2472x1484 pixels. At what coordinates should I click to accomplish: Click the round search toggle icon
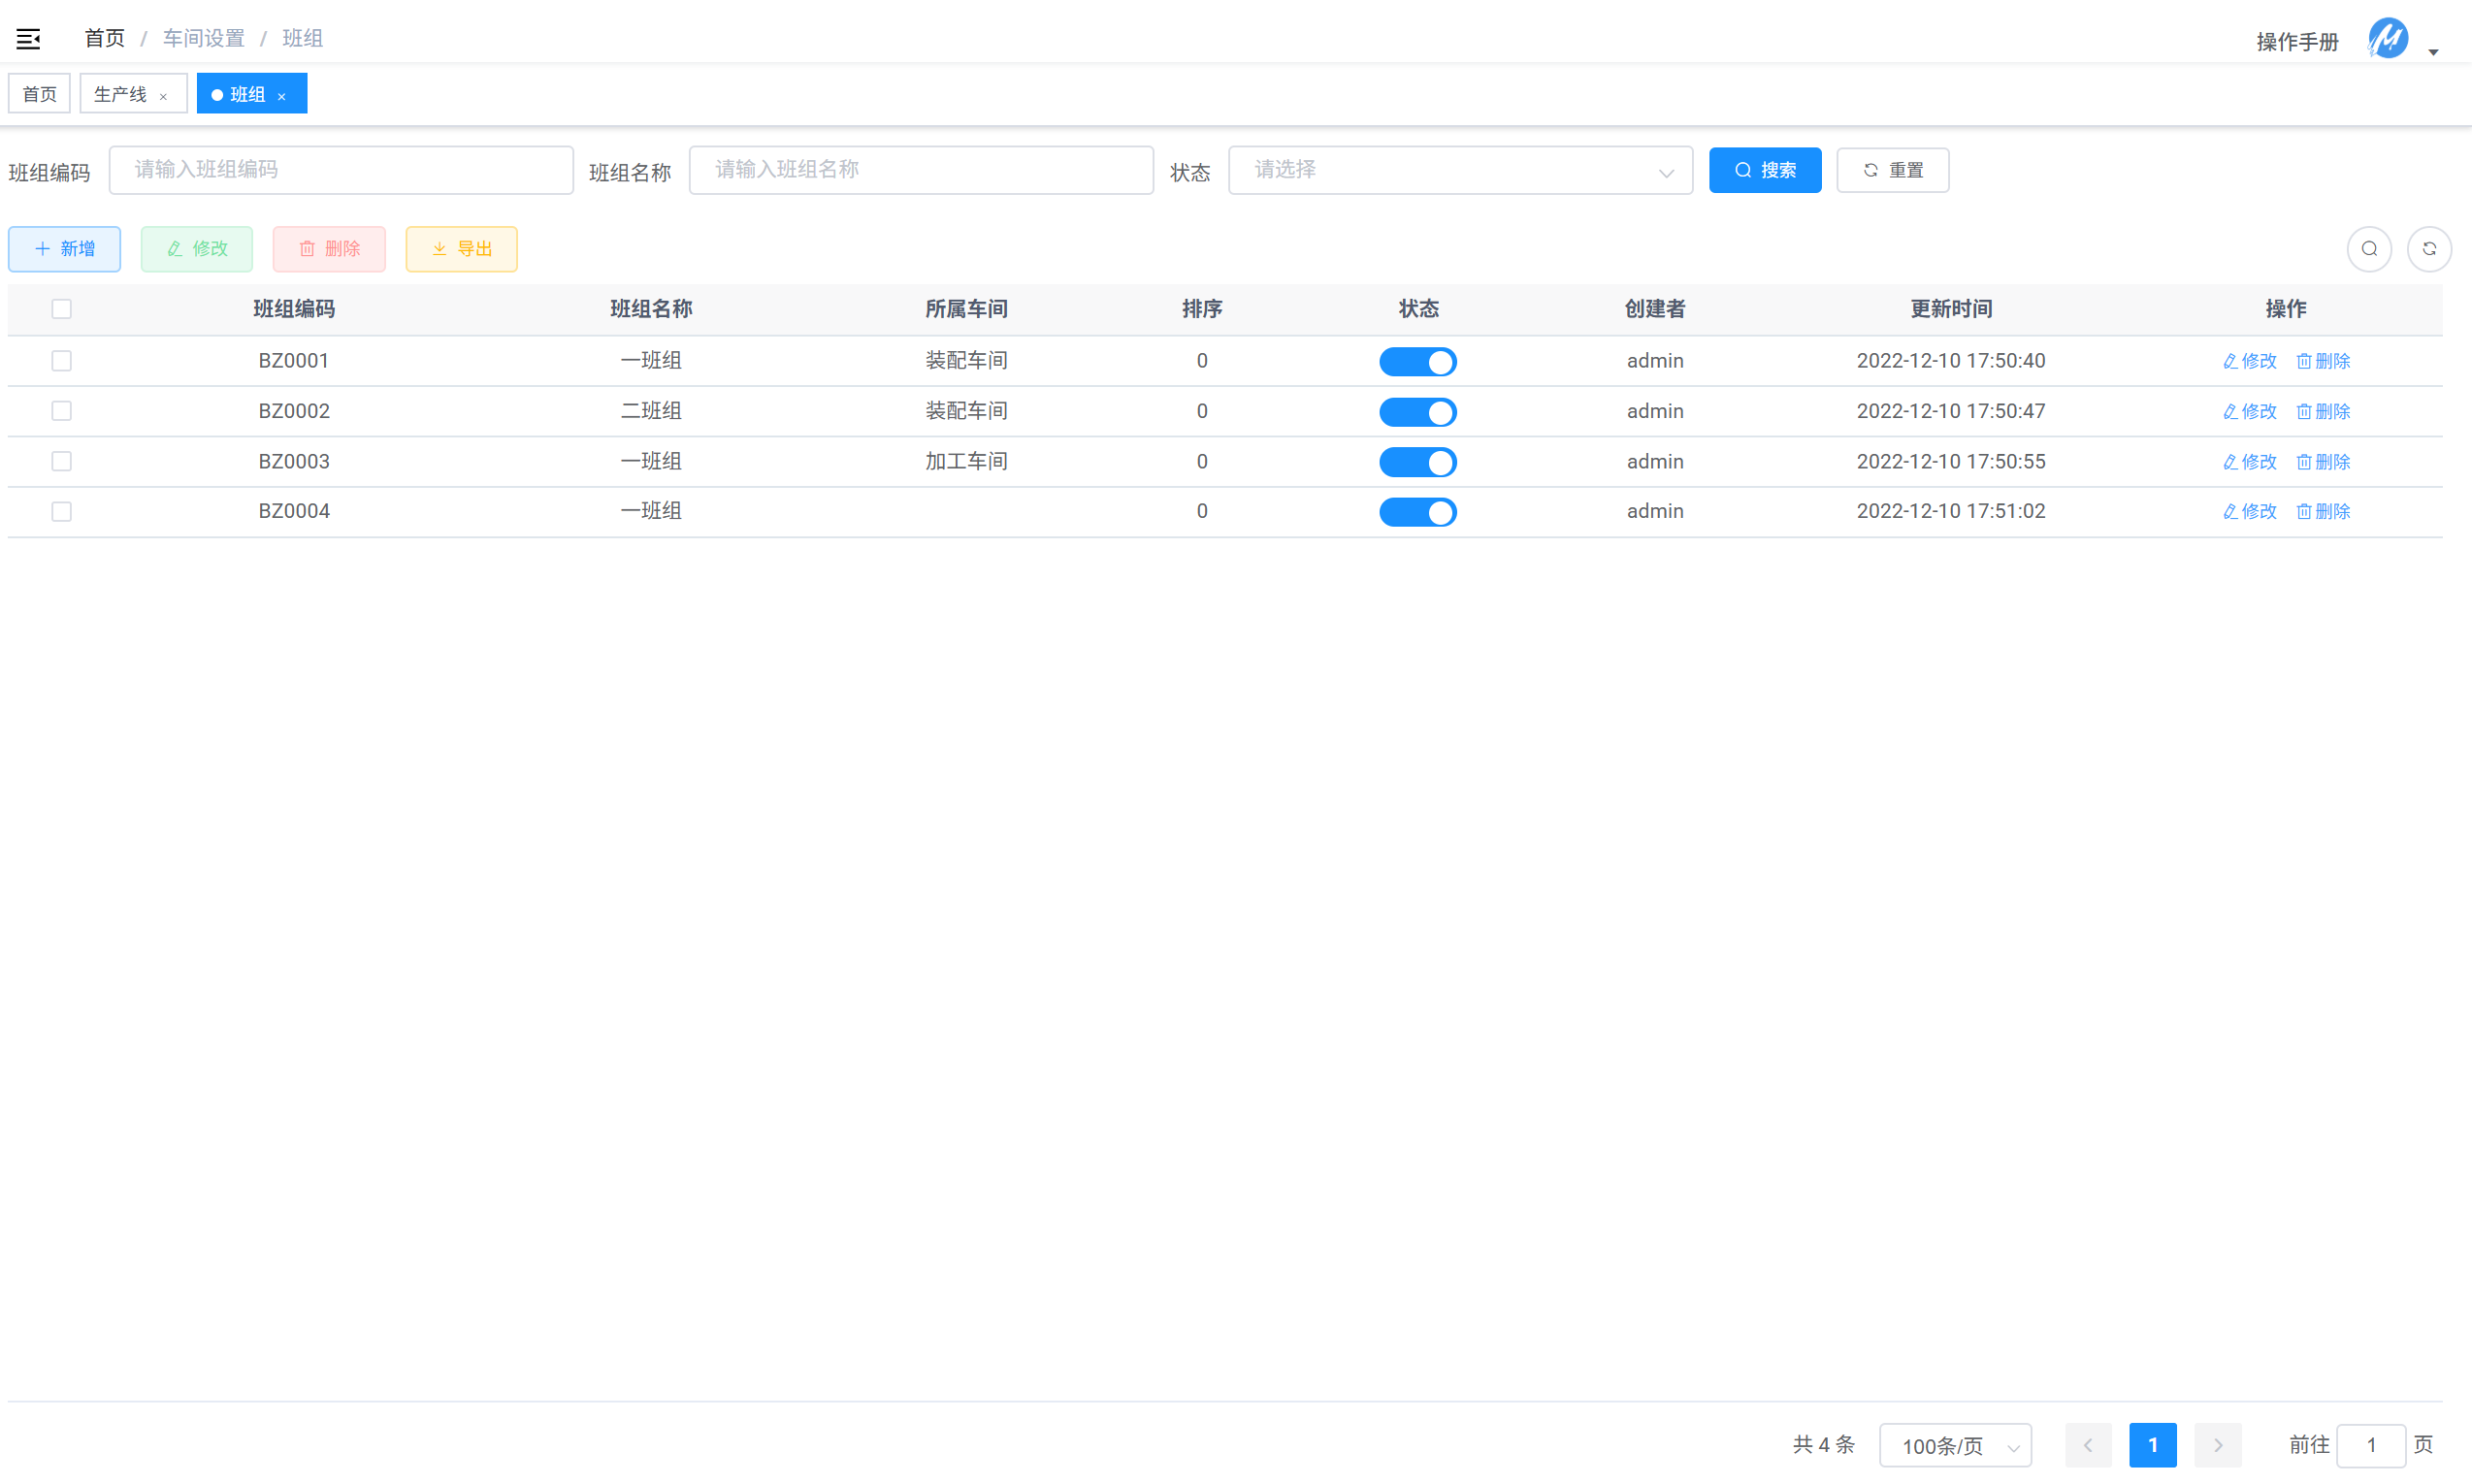pos(2369,249)
